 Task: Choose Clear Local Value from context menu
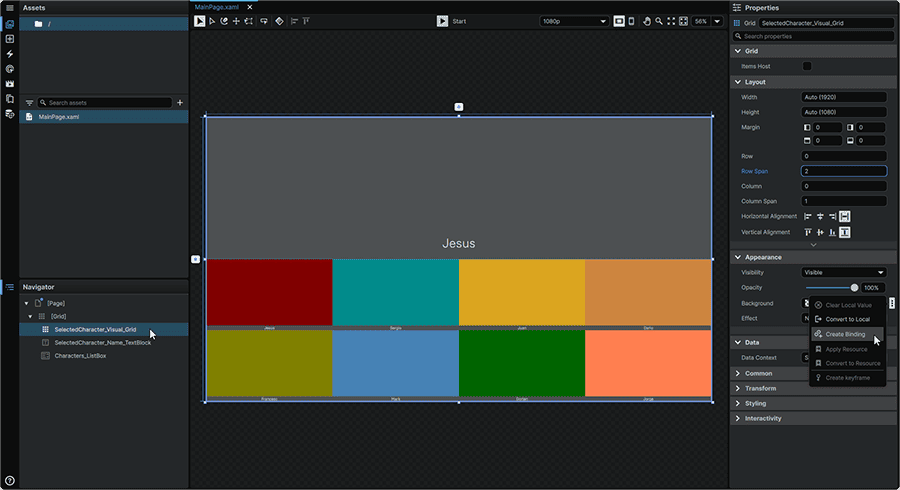tap(847, 305)
